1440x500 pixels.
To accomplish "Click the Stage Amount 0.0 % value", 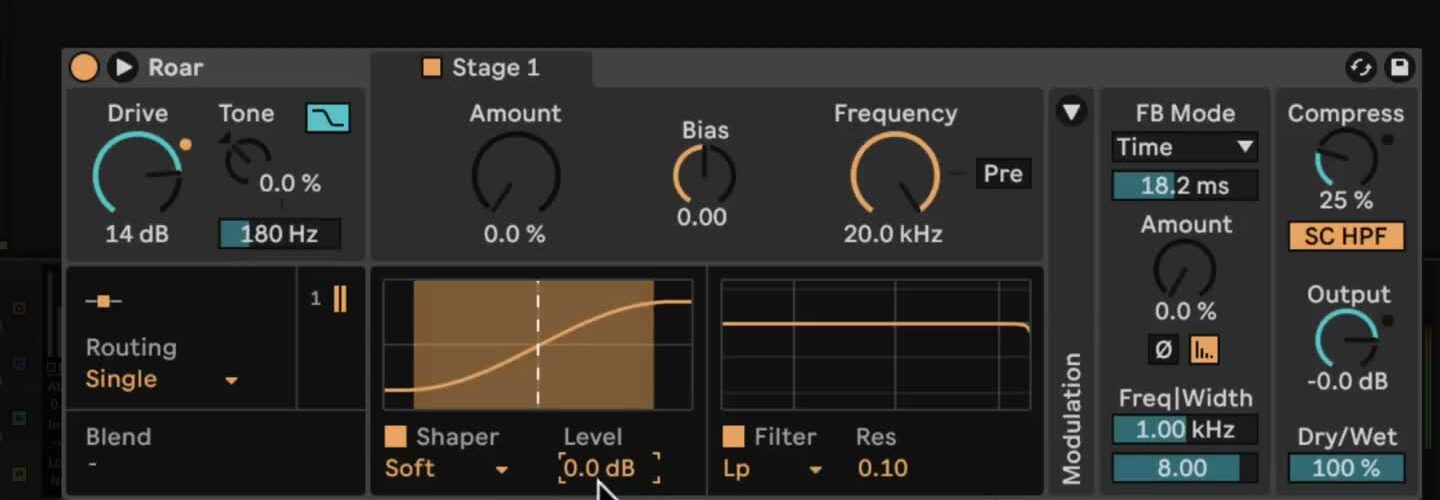I will [515, 235].
